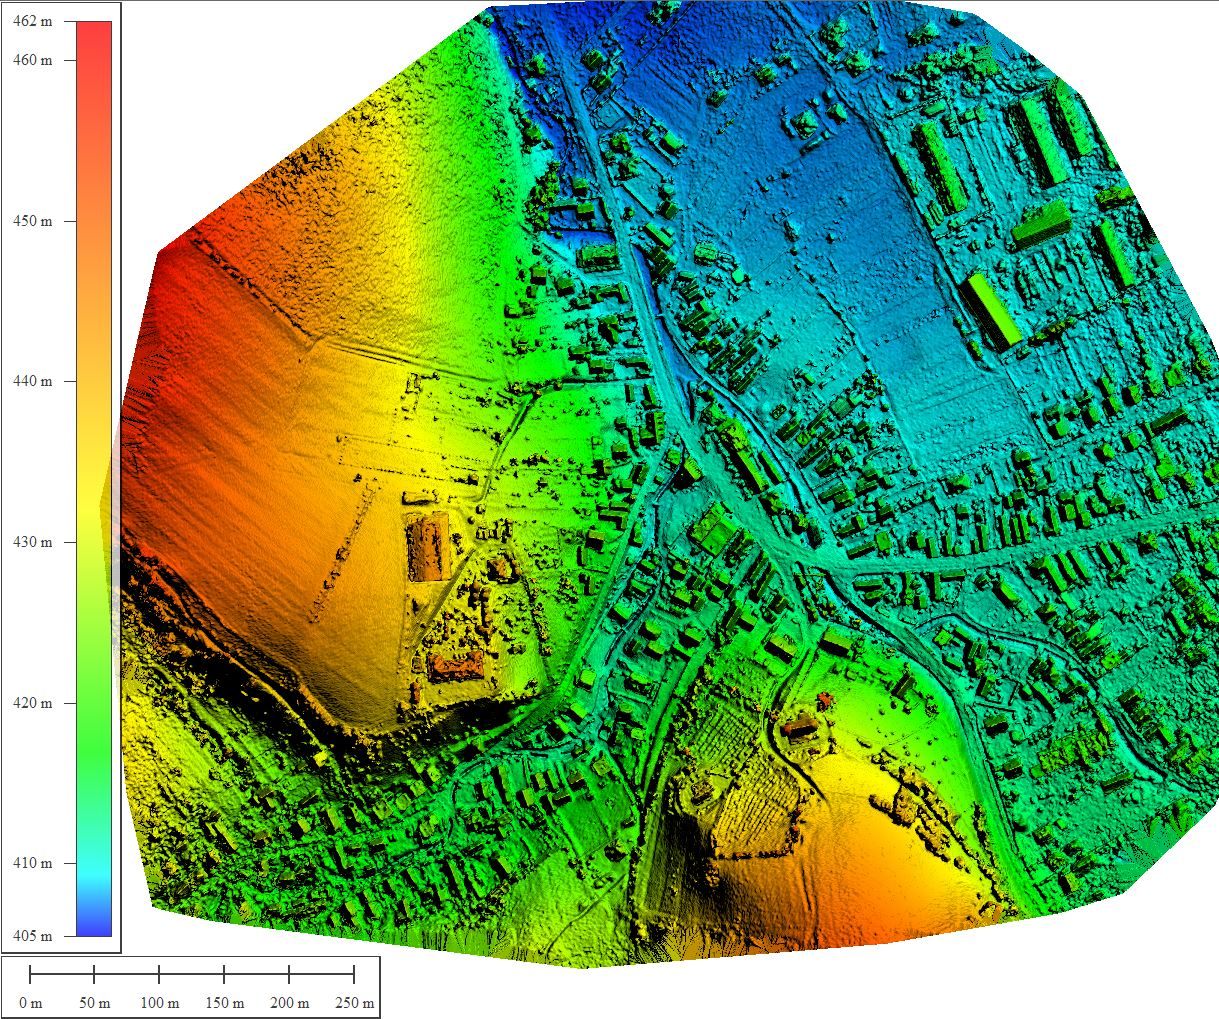Pick the red top of the color ramp
1219x1019 pixels.
point(94,30)
